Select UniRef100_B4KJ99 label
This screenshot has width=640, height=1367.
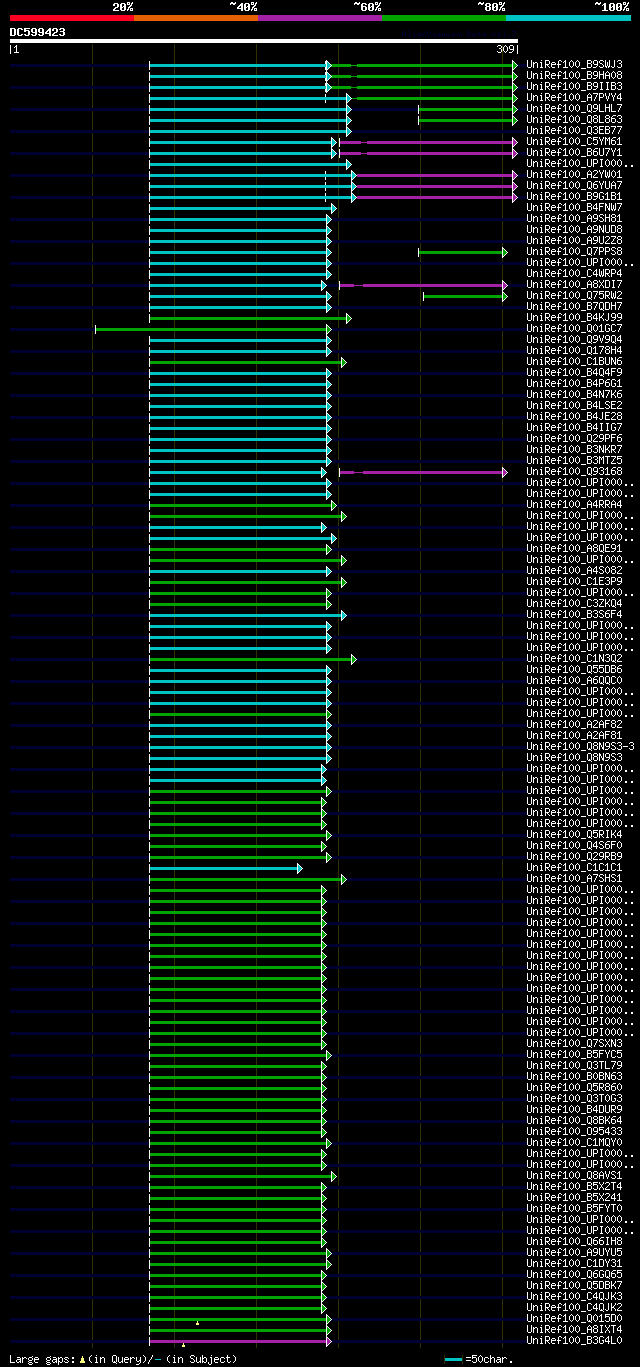pyautogui.click(x=574, y=317)
